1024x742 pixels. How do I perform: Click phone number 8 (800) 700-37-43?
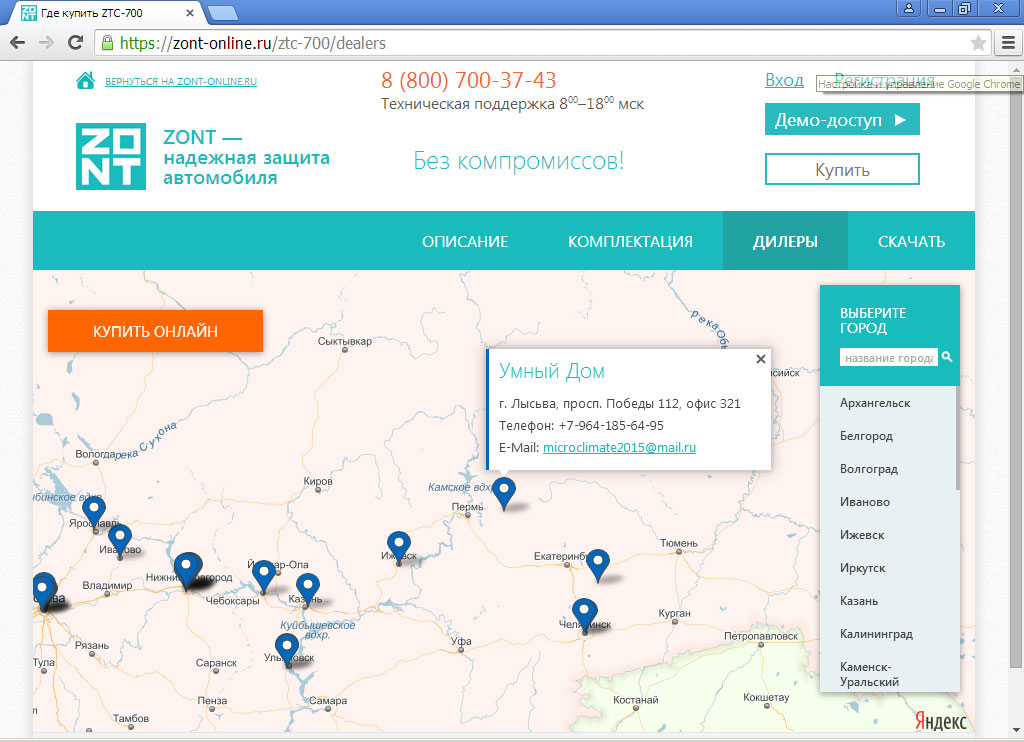(468, 80)
